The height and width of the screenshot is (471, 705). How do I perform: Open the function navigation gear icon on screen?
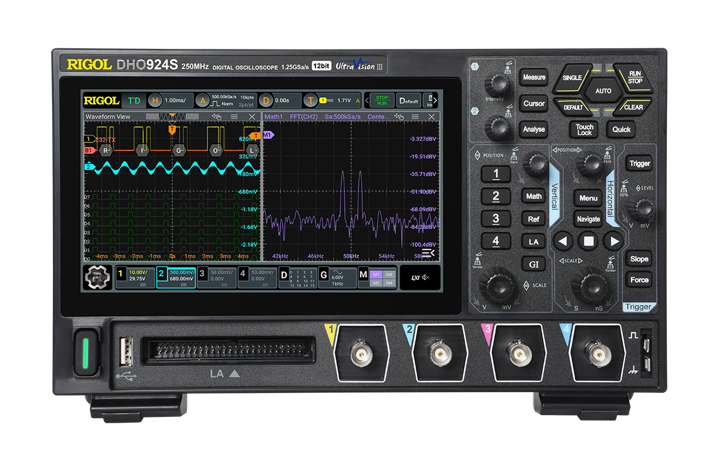pyautogui.click(x=97, y=277)
